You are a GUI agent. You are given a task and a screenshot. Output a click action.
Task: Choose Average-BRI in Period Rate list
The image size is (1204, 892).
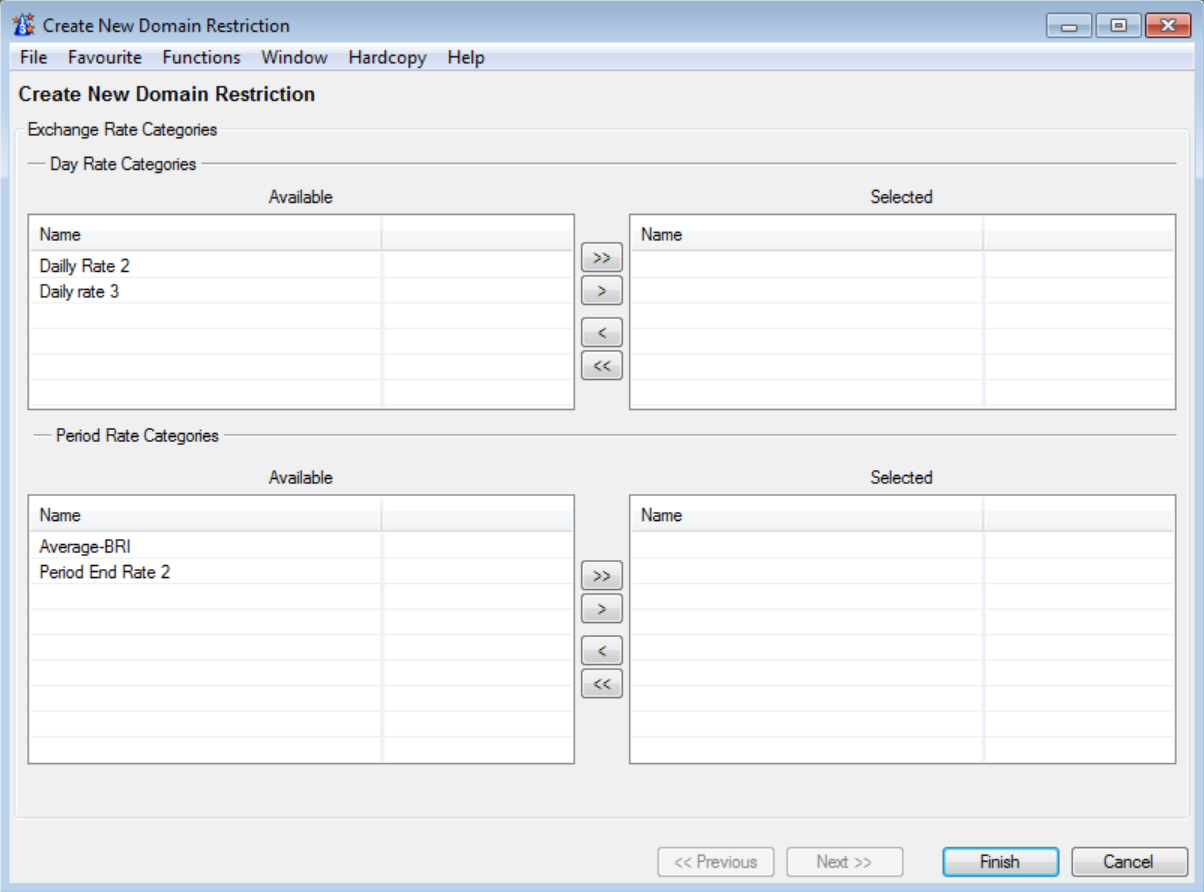85,547
